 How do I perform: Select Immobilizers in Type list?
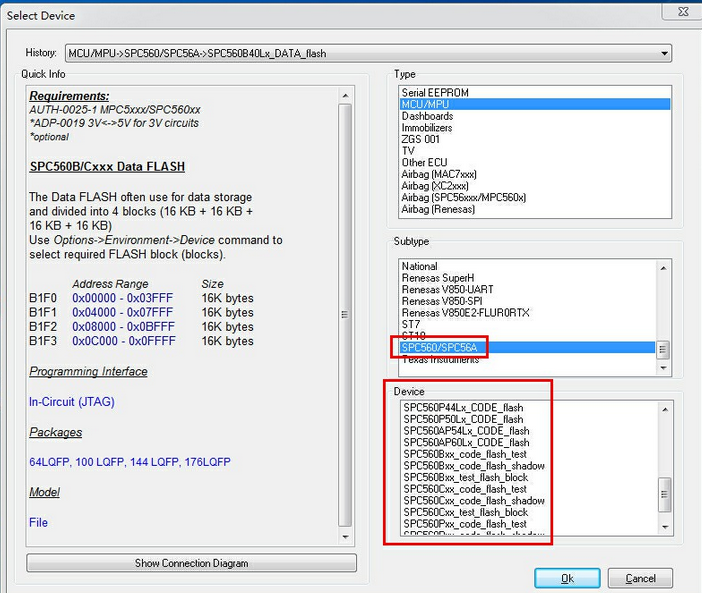535,128
